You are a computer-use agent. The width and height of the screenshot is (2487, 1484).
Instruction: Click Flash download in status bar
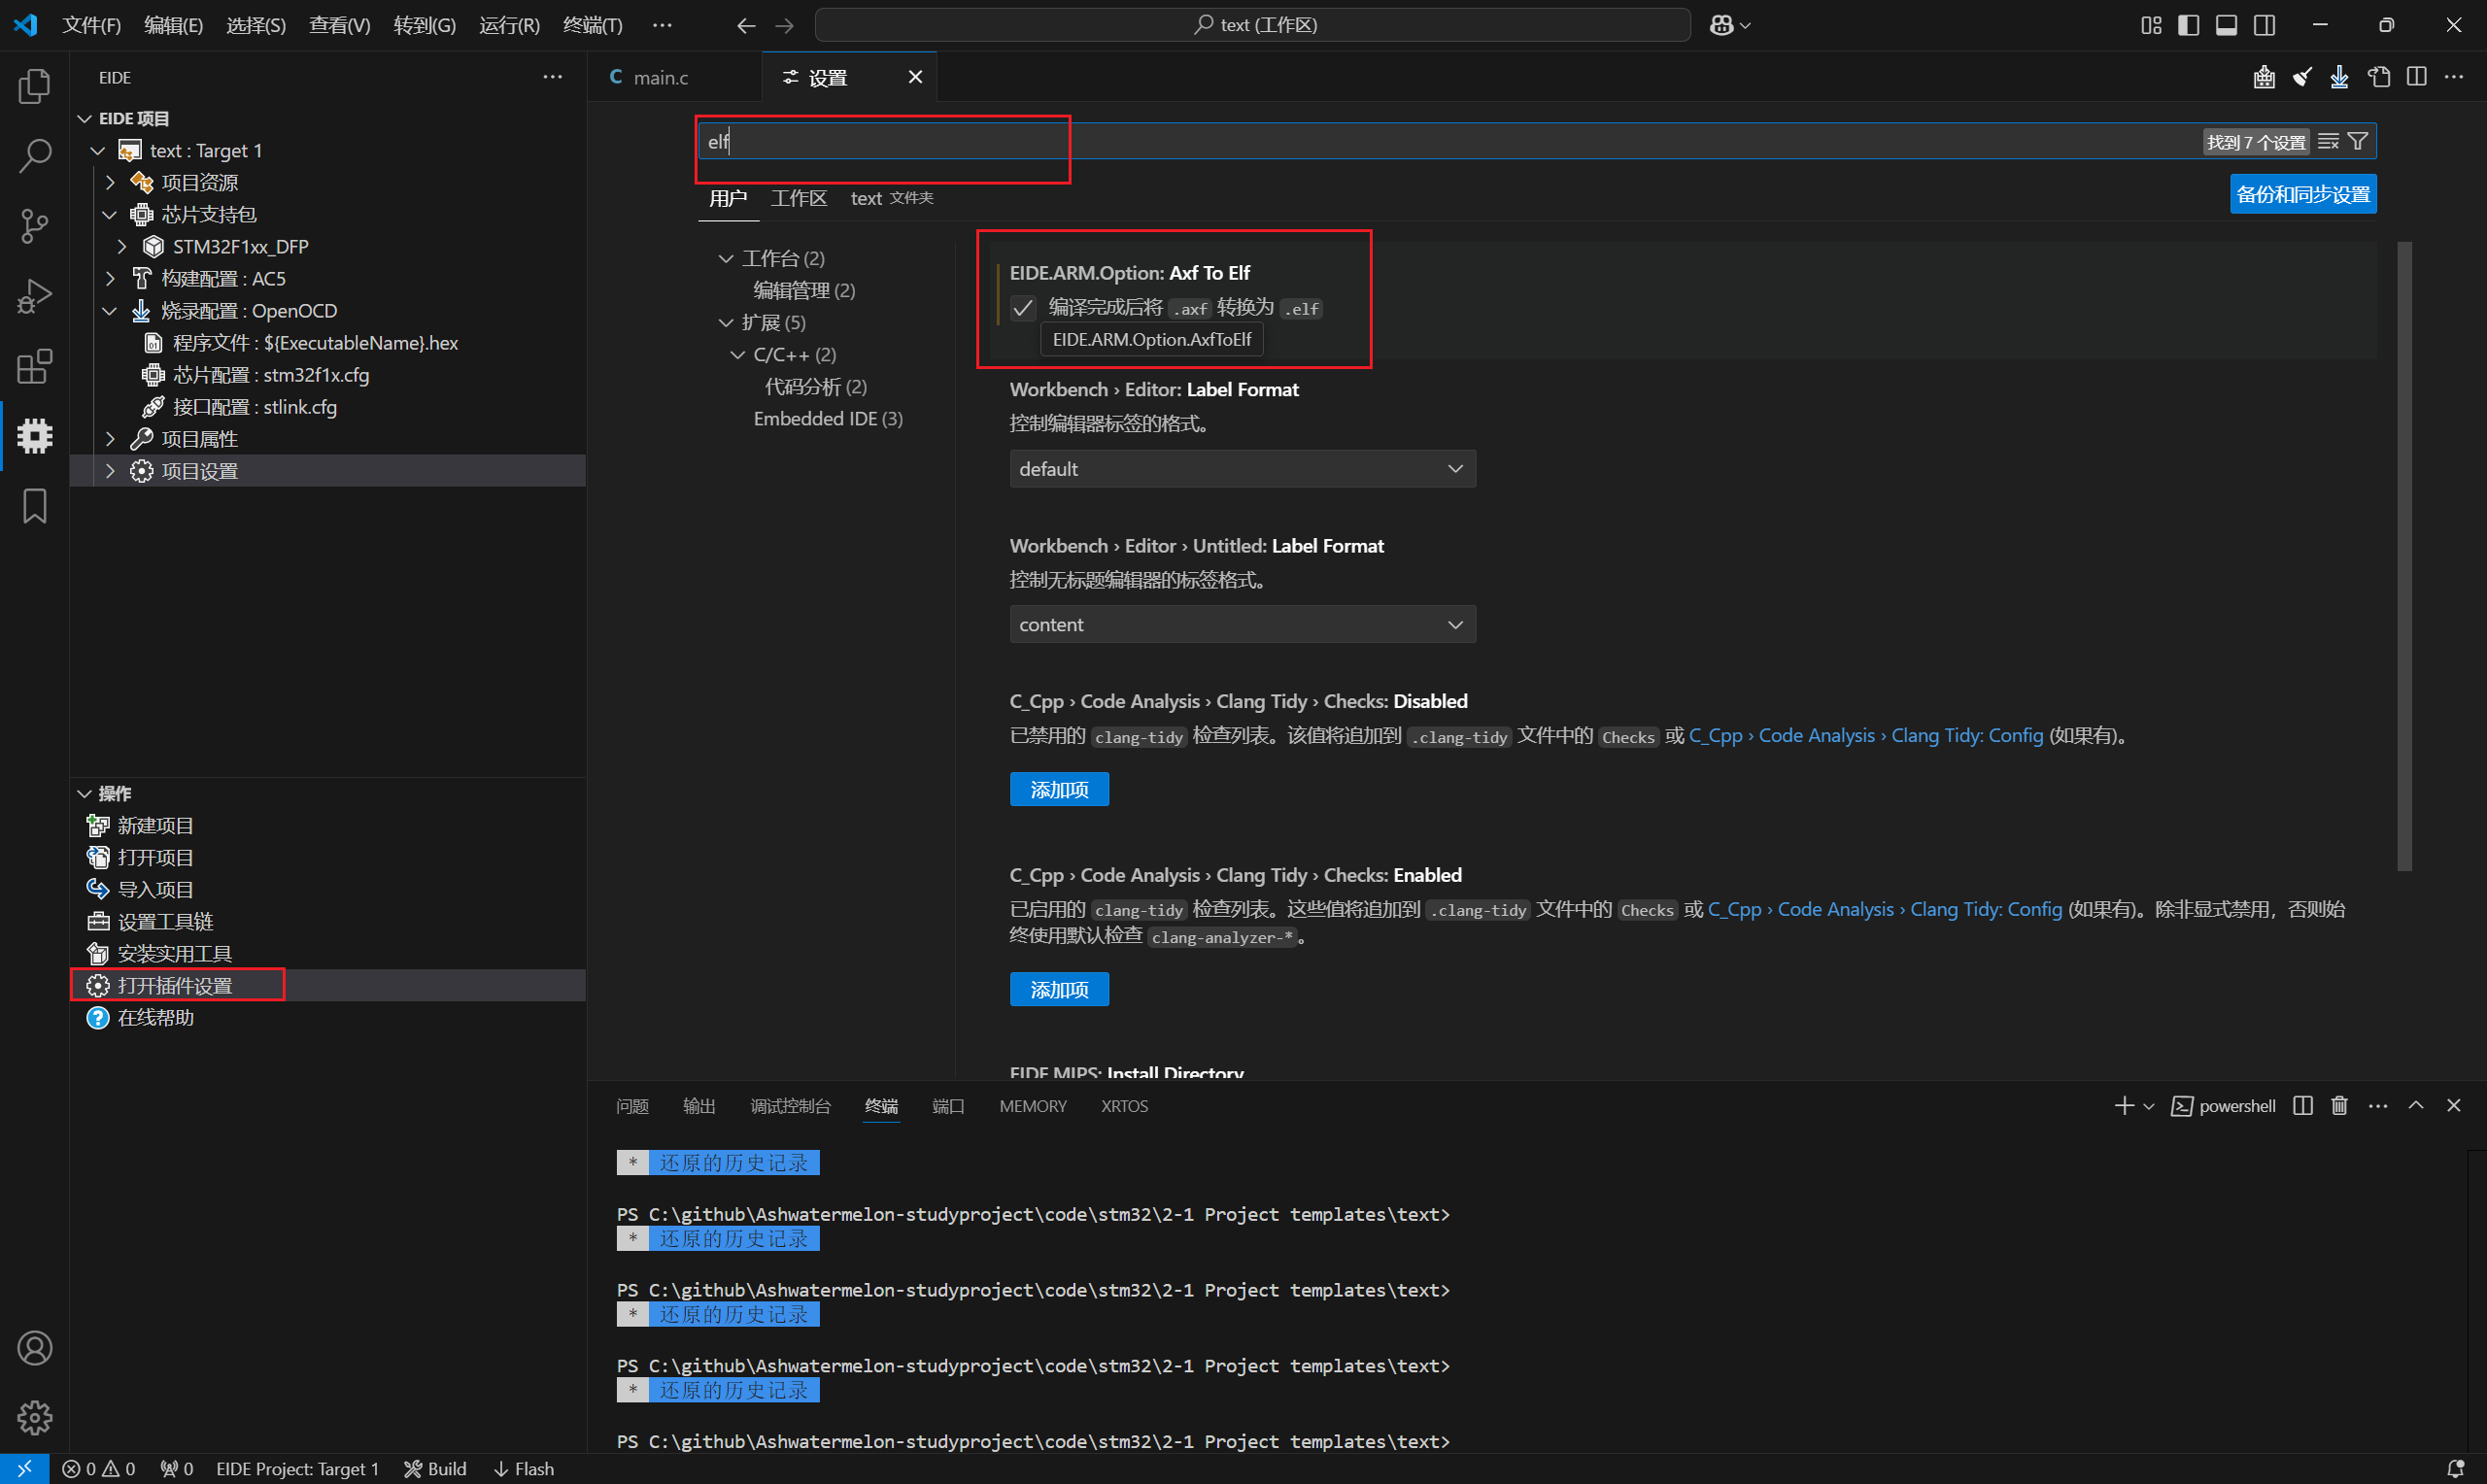[x=524, y=1468]
